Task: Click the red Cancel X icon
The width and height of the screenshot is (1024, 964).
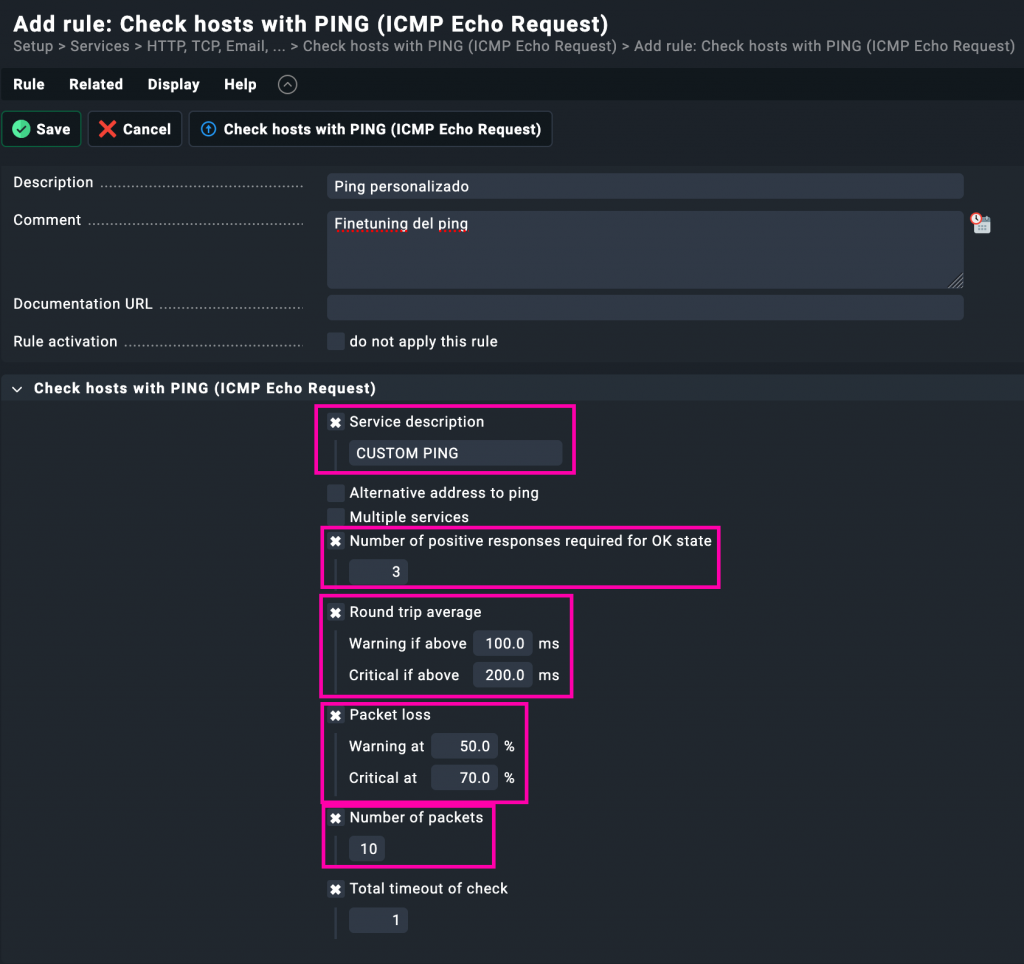Action: (x=107, y=129)
